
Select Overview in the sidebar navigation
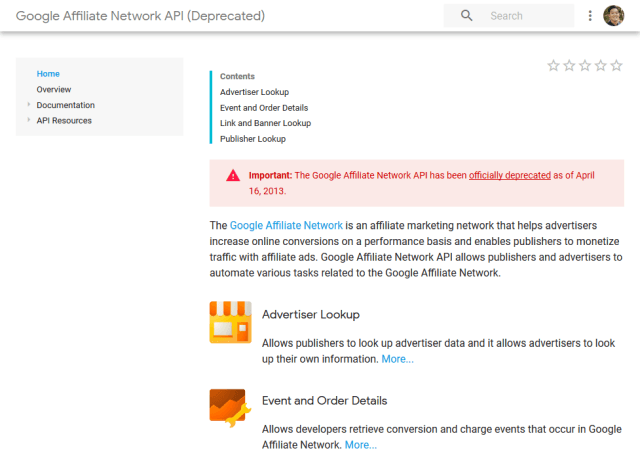click(54, 89)
